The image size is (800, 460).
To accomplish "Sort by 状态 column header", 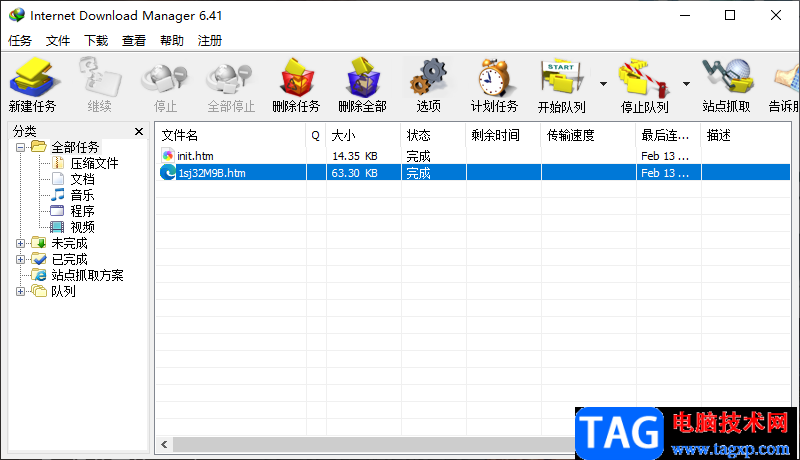I will coord(433,135).
